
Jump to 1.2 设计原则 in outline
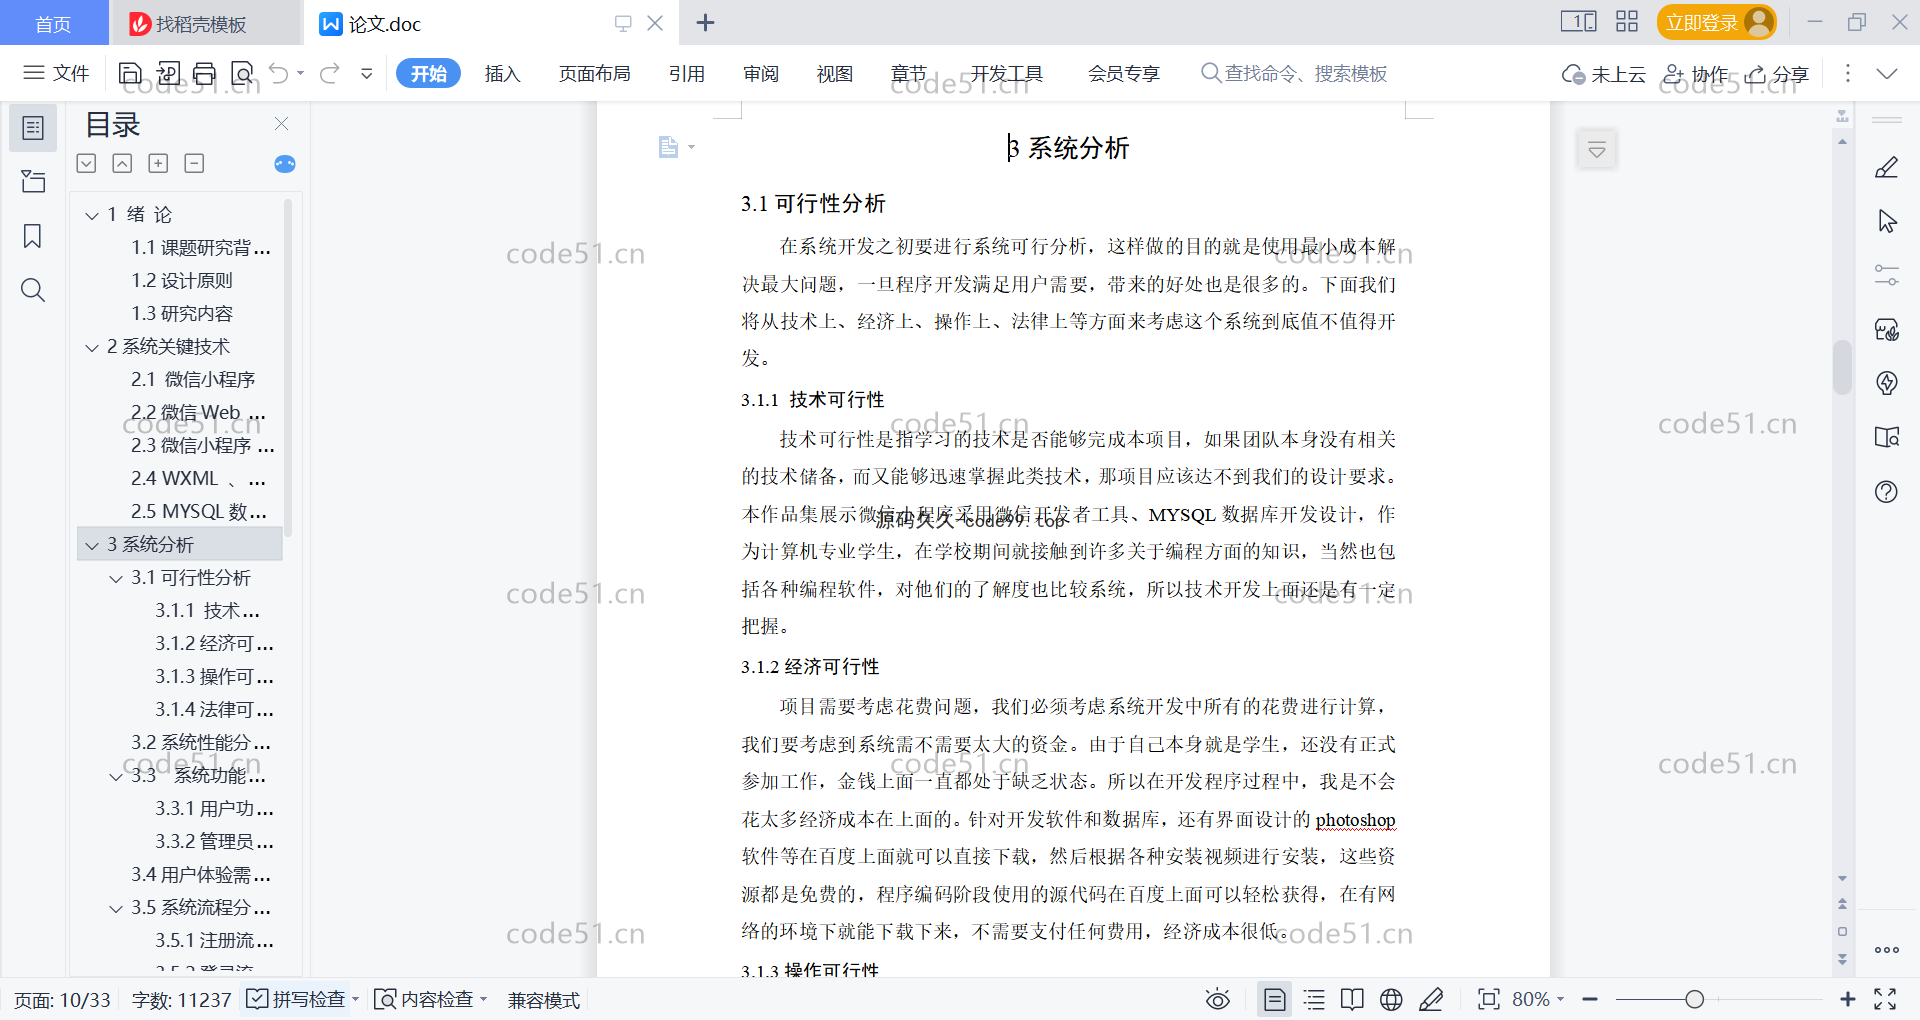point(182,281)
